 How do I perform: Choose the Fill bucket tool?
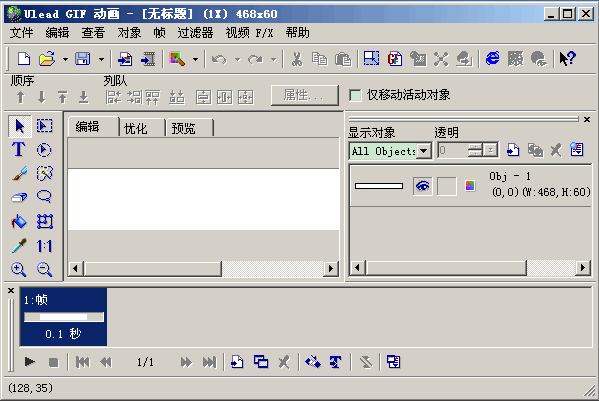19,222
